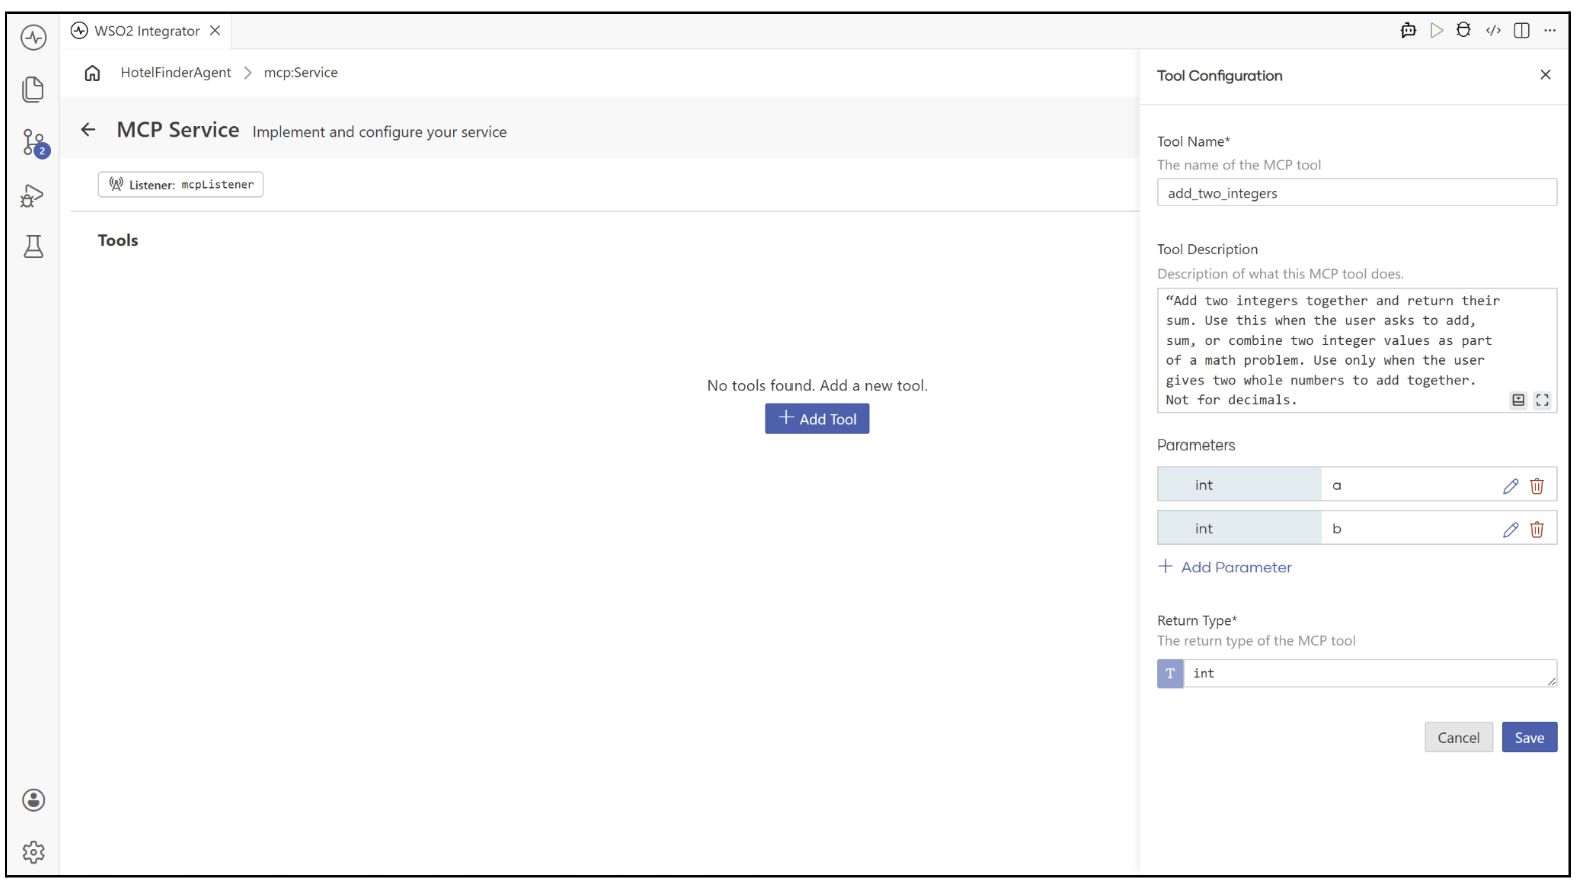Expand the Tool Description editor to fullscreen

1542,400
